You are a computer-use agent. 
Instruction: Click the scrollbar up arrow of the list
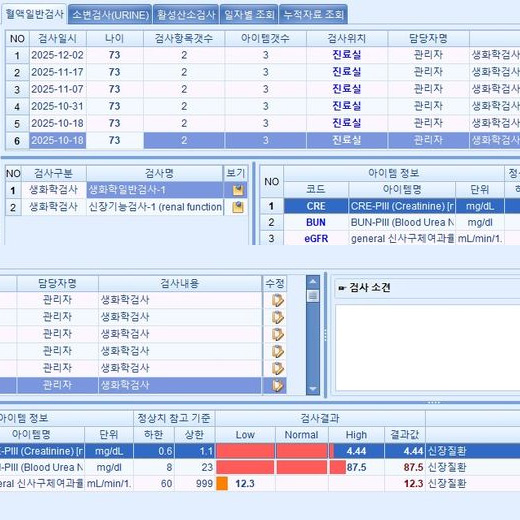[x=313, y=282]
